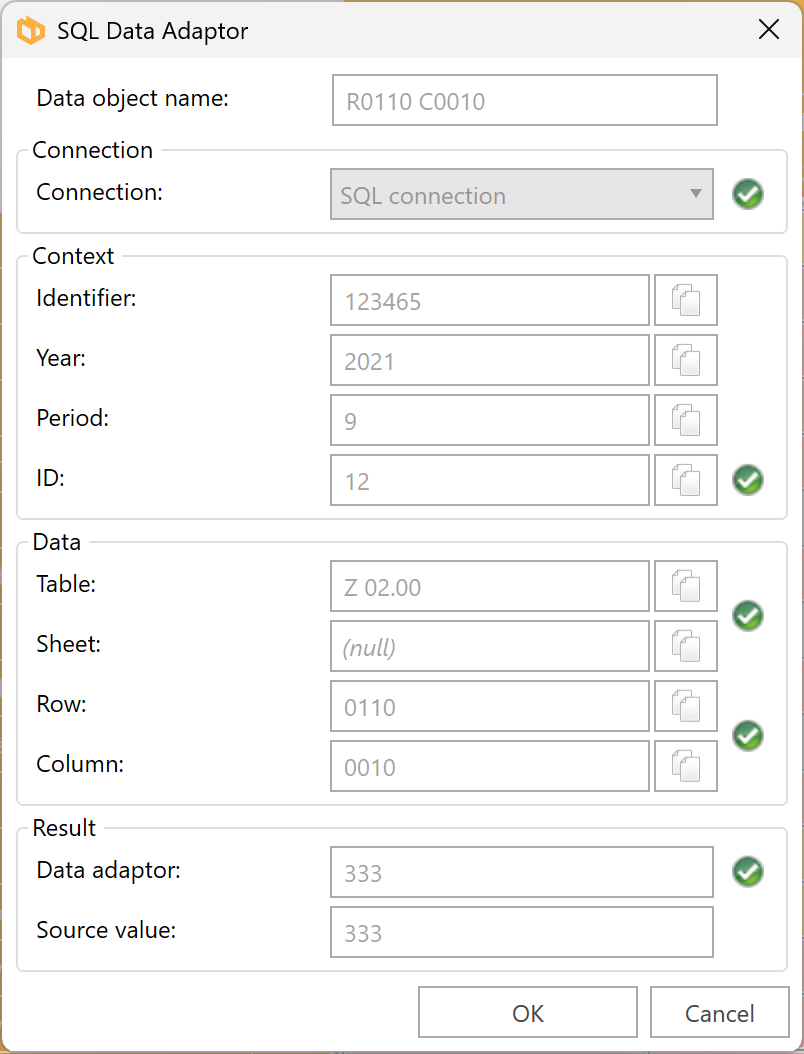Select the Table field showing Z 02.00
The height and width of the screenshot is (1054, 804).
[489, 587]
